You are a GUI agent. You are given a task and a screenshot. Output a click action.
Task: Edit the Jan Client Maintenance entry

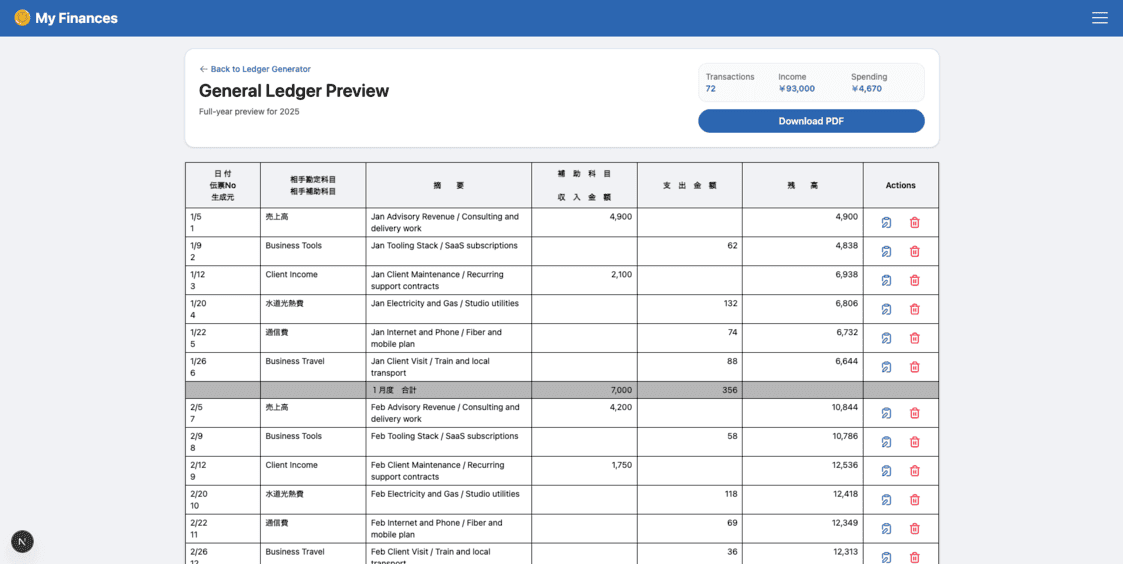coord(886,280)
